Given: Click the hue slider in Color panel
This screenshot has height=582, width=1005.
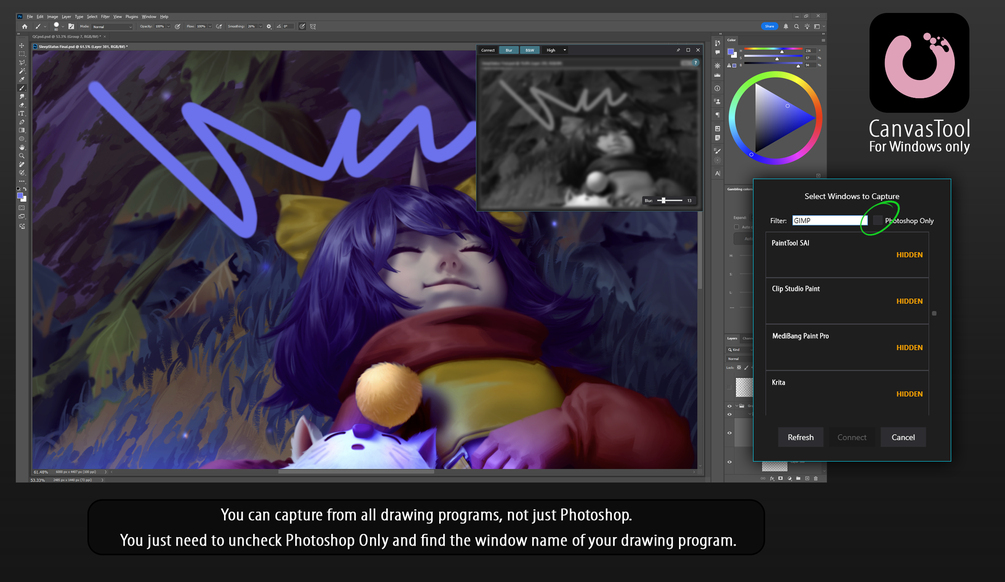Looking at the screenshot, I should pyautogui.click(x=773, y=49).
